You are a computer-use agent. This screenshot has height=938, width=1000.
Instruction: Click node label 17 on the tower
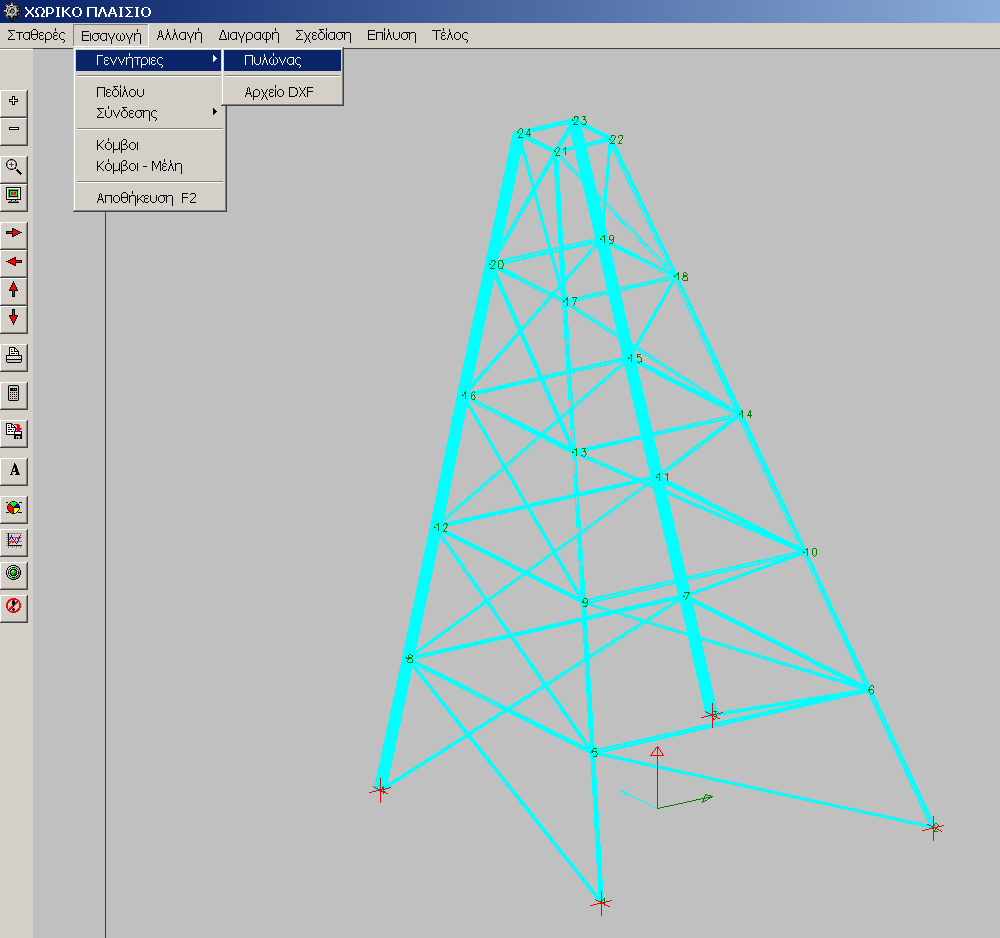(570, 302)
